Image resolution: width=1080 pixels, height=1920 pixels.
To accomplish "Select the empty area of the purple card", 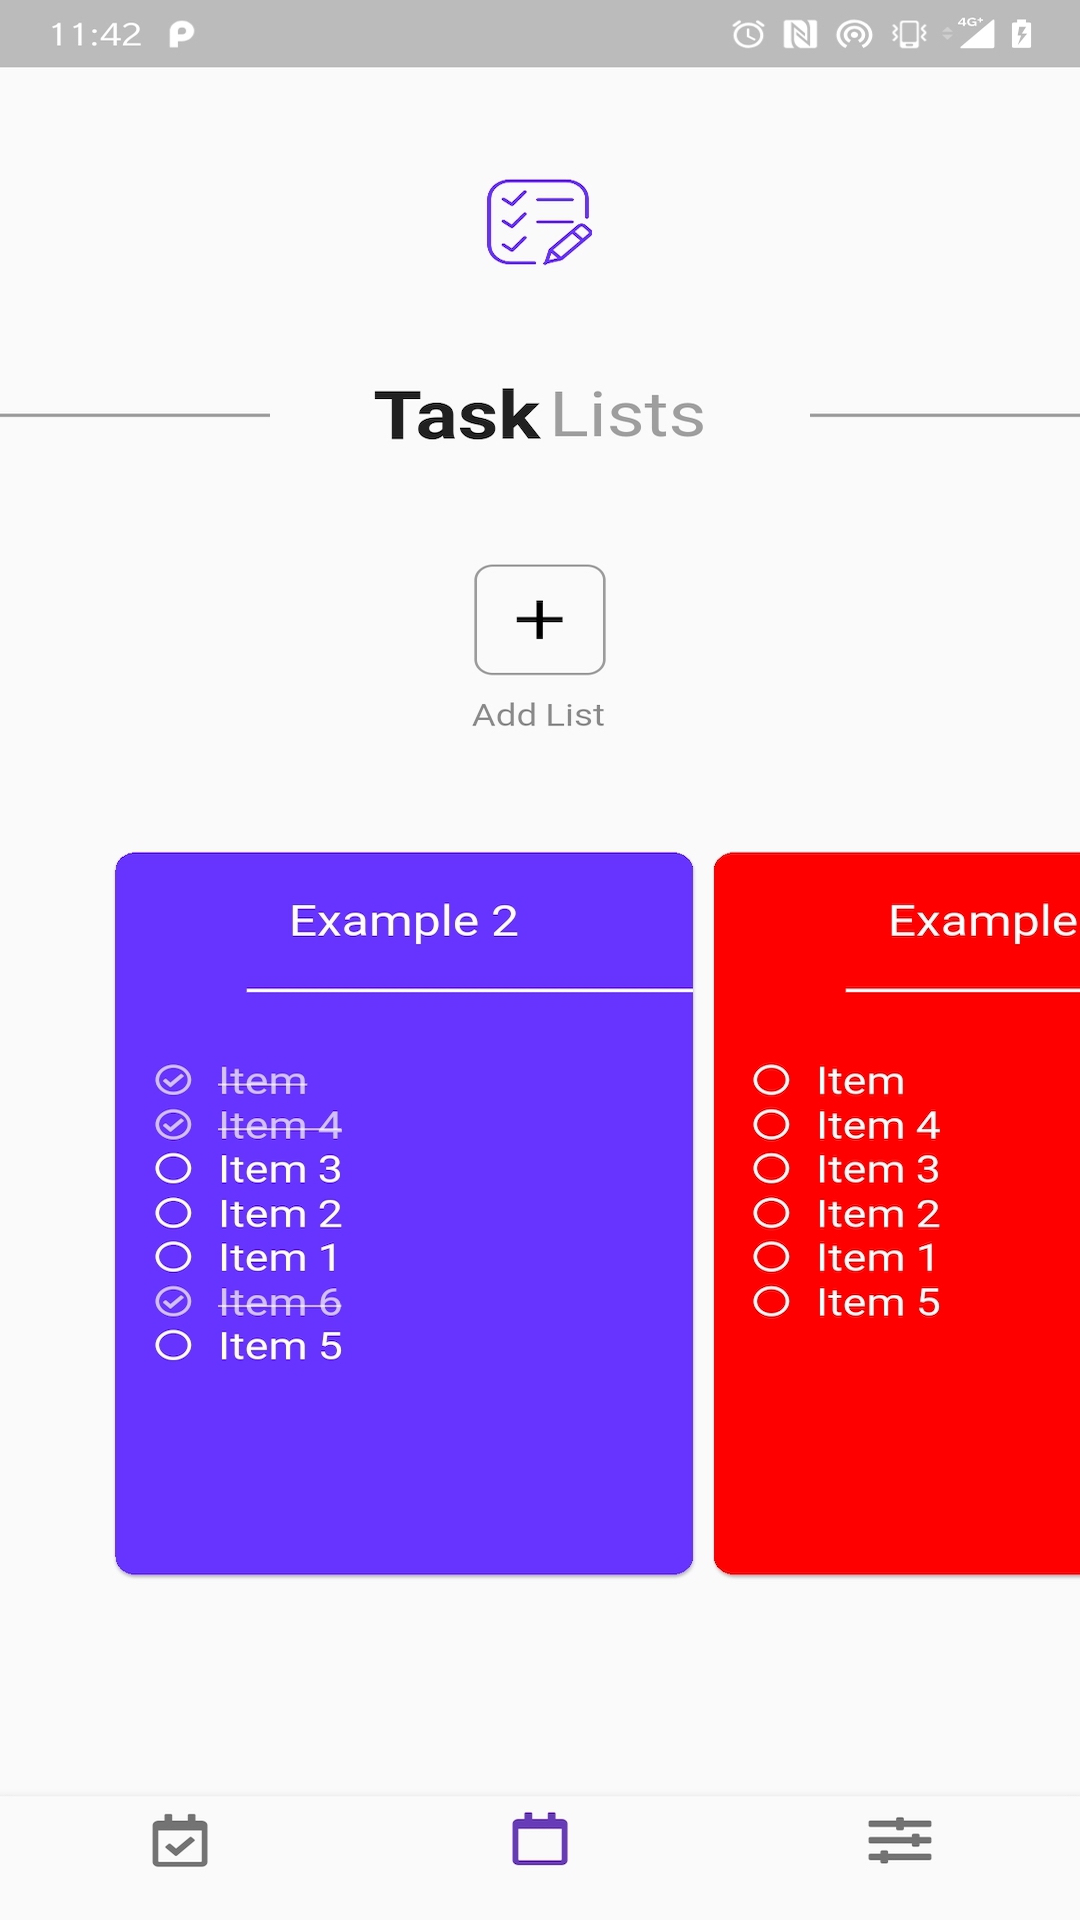I will pyautogui.click(x=404, y=1470).
